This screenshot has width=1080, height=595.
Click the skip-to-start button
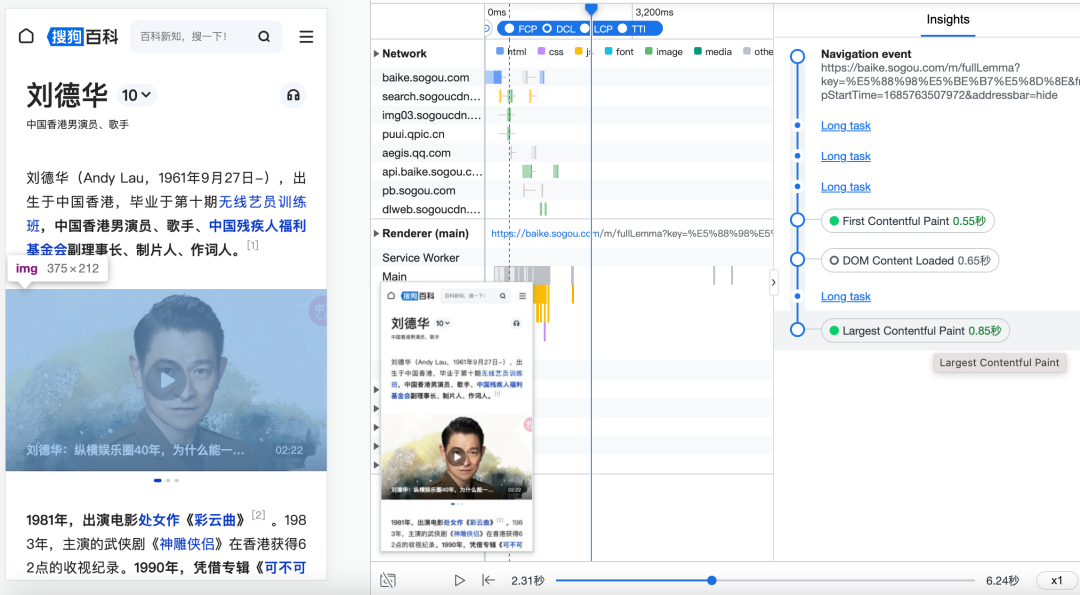click(x=488, y=581)
